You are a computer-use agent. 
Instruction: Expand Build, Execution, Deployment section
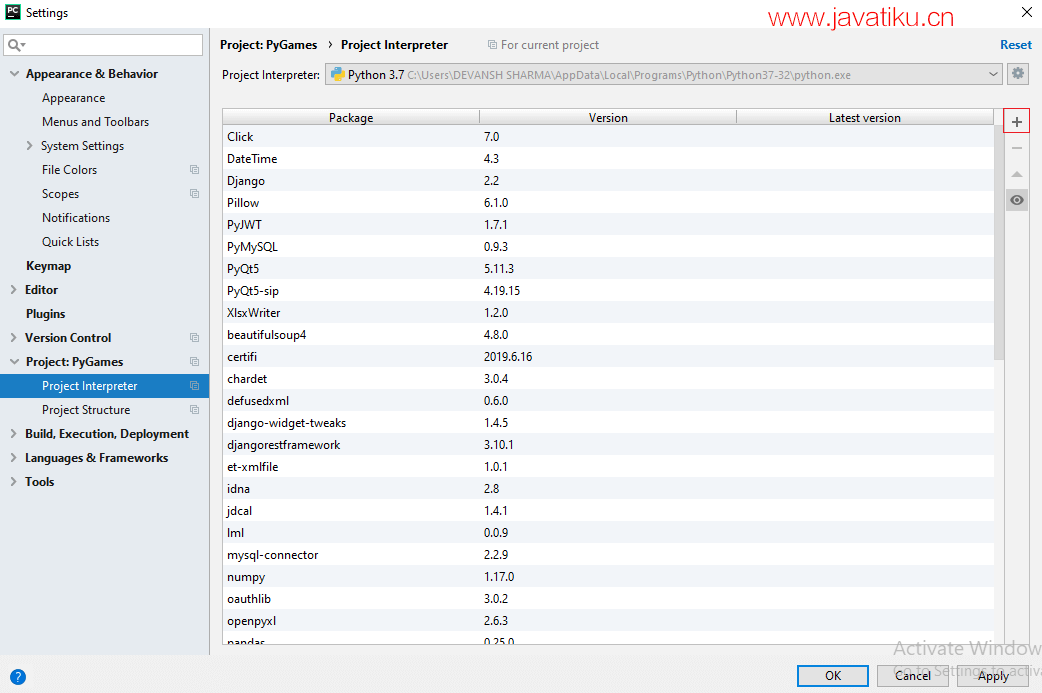[13, 433]
